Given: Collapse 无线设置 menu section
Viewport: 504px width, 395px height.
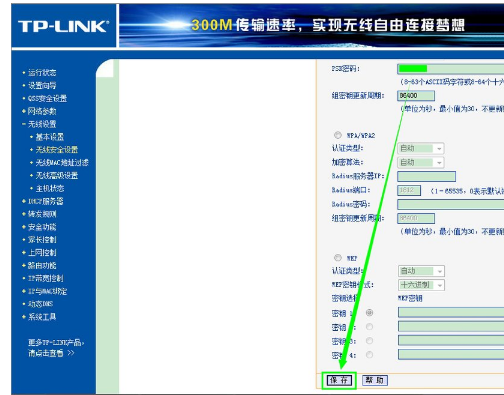Looking at the screenshot, I should [42, 124].
